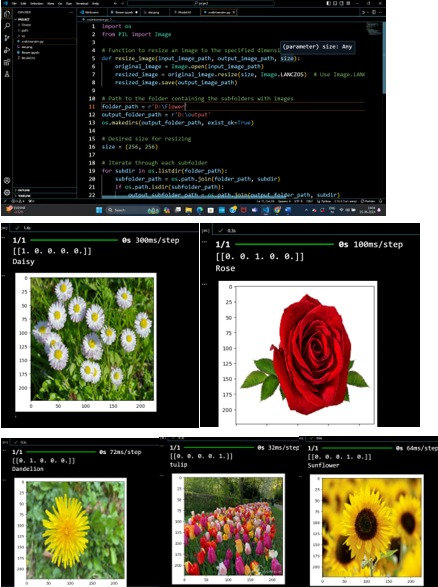
Task: Open the Run and Debug view
Action: pyautogui.click(x=7, y=50)
